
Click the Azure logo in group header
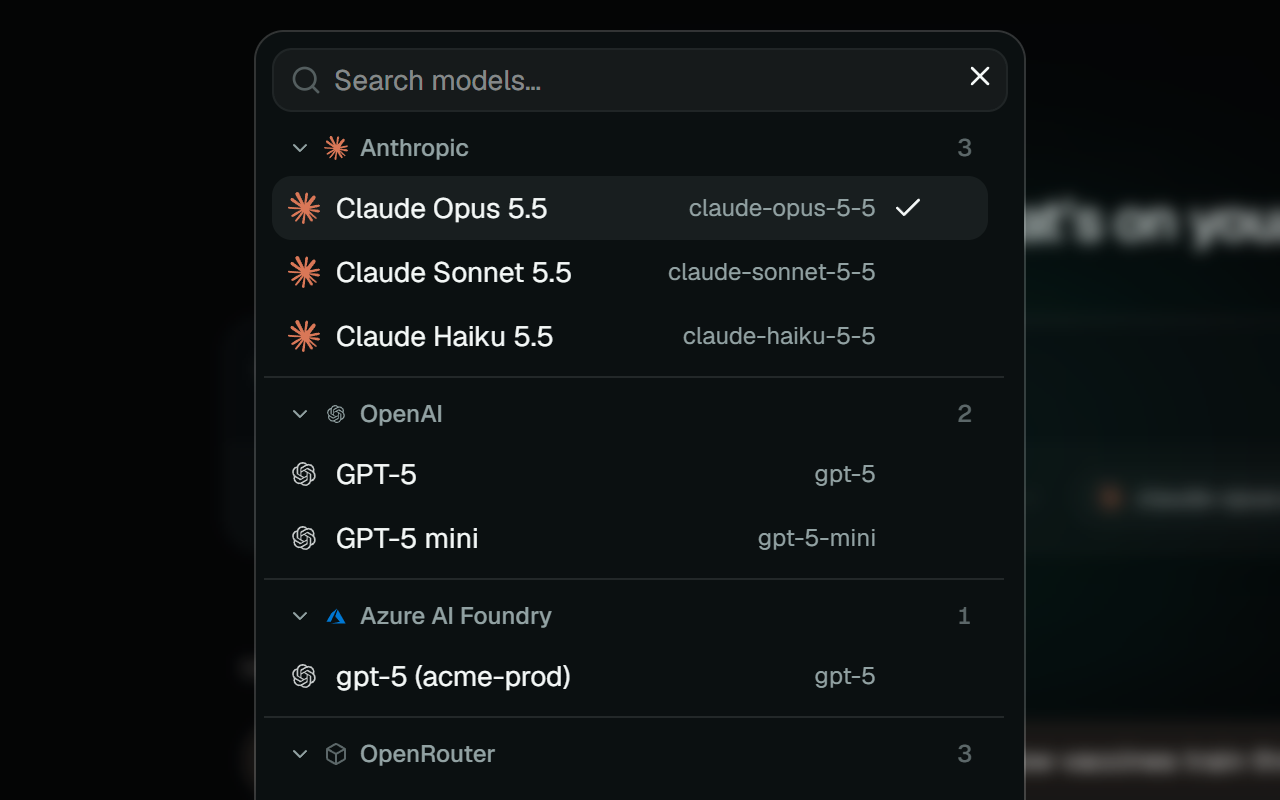pyautogui.click(x=336, y=616)
